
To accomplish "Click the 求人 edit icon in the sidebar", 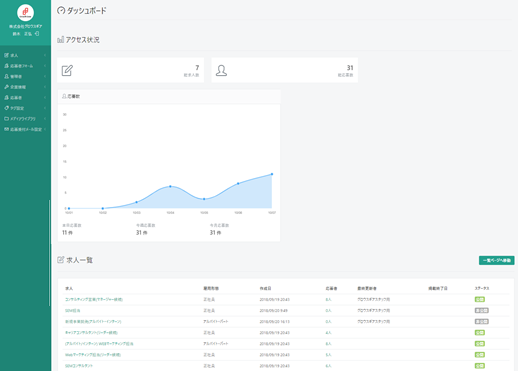I will (x=6, y=55).
